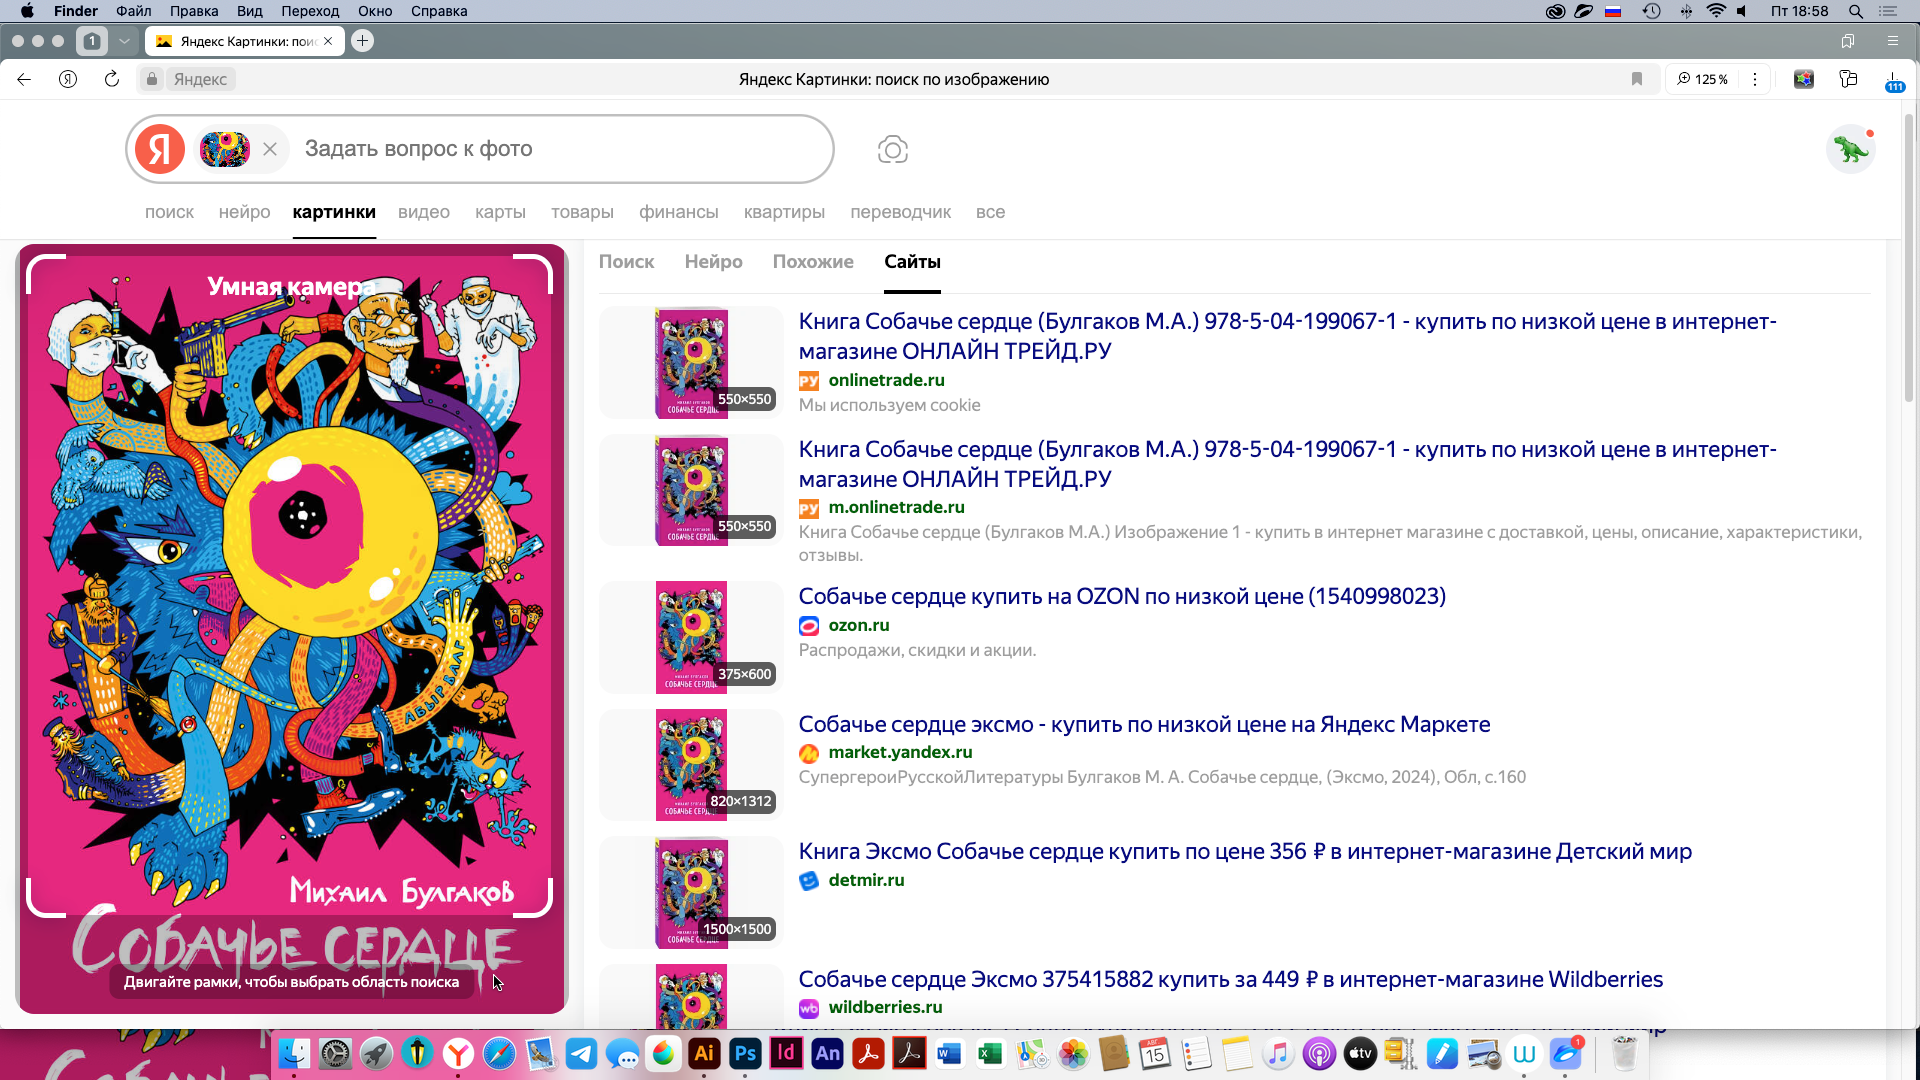The image size is (1920, 1080).
Task: Reload the current page
Action: coord(112,79)
